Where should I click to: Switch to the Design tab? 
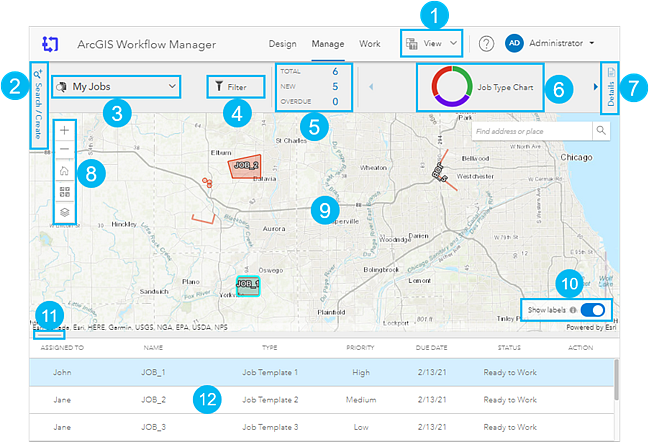pyautogui.click(x=282, y=44)
